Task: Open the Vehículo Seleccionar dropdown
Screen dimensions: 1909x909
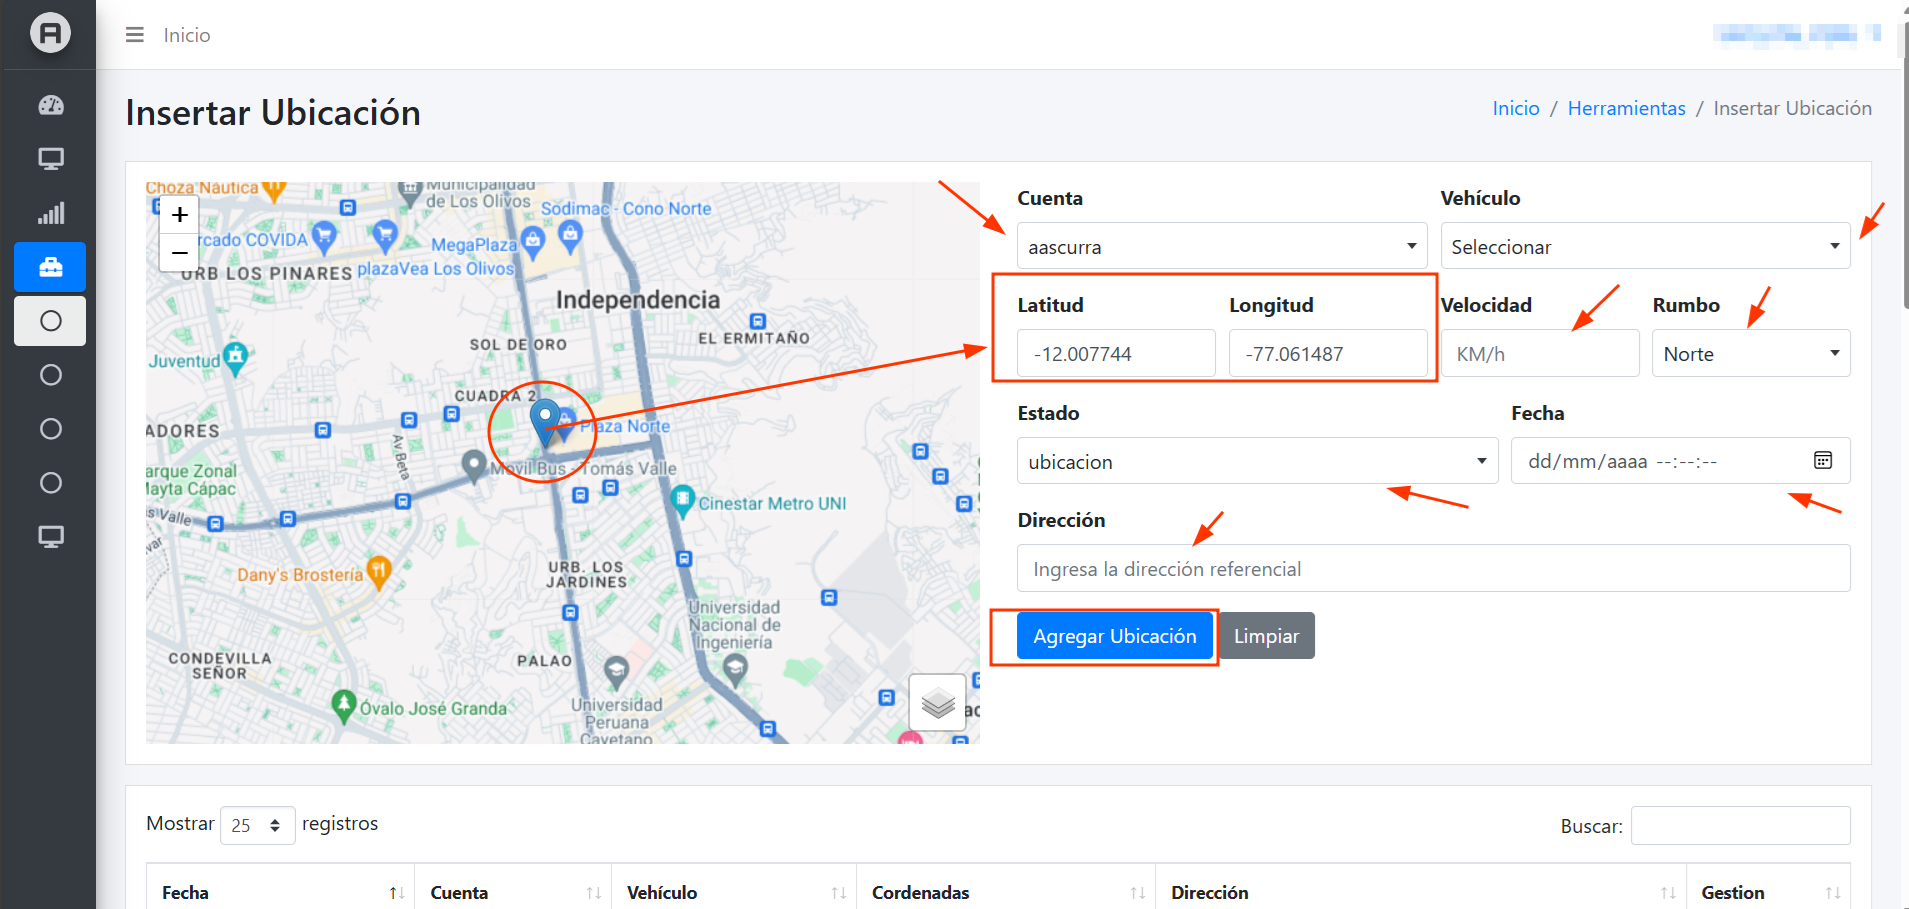Action: point(1644,247)
